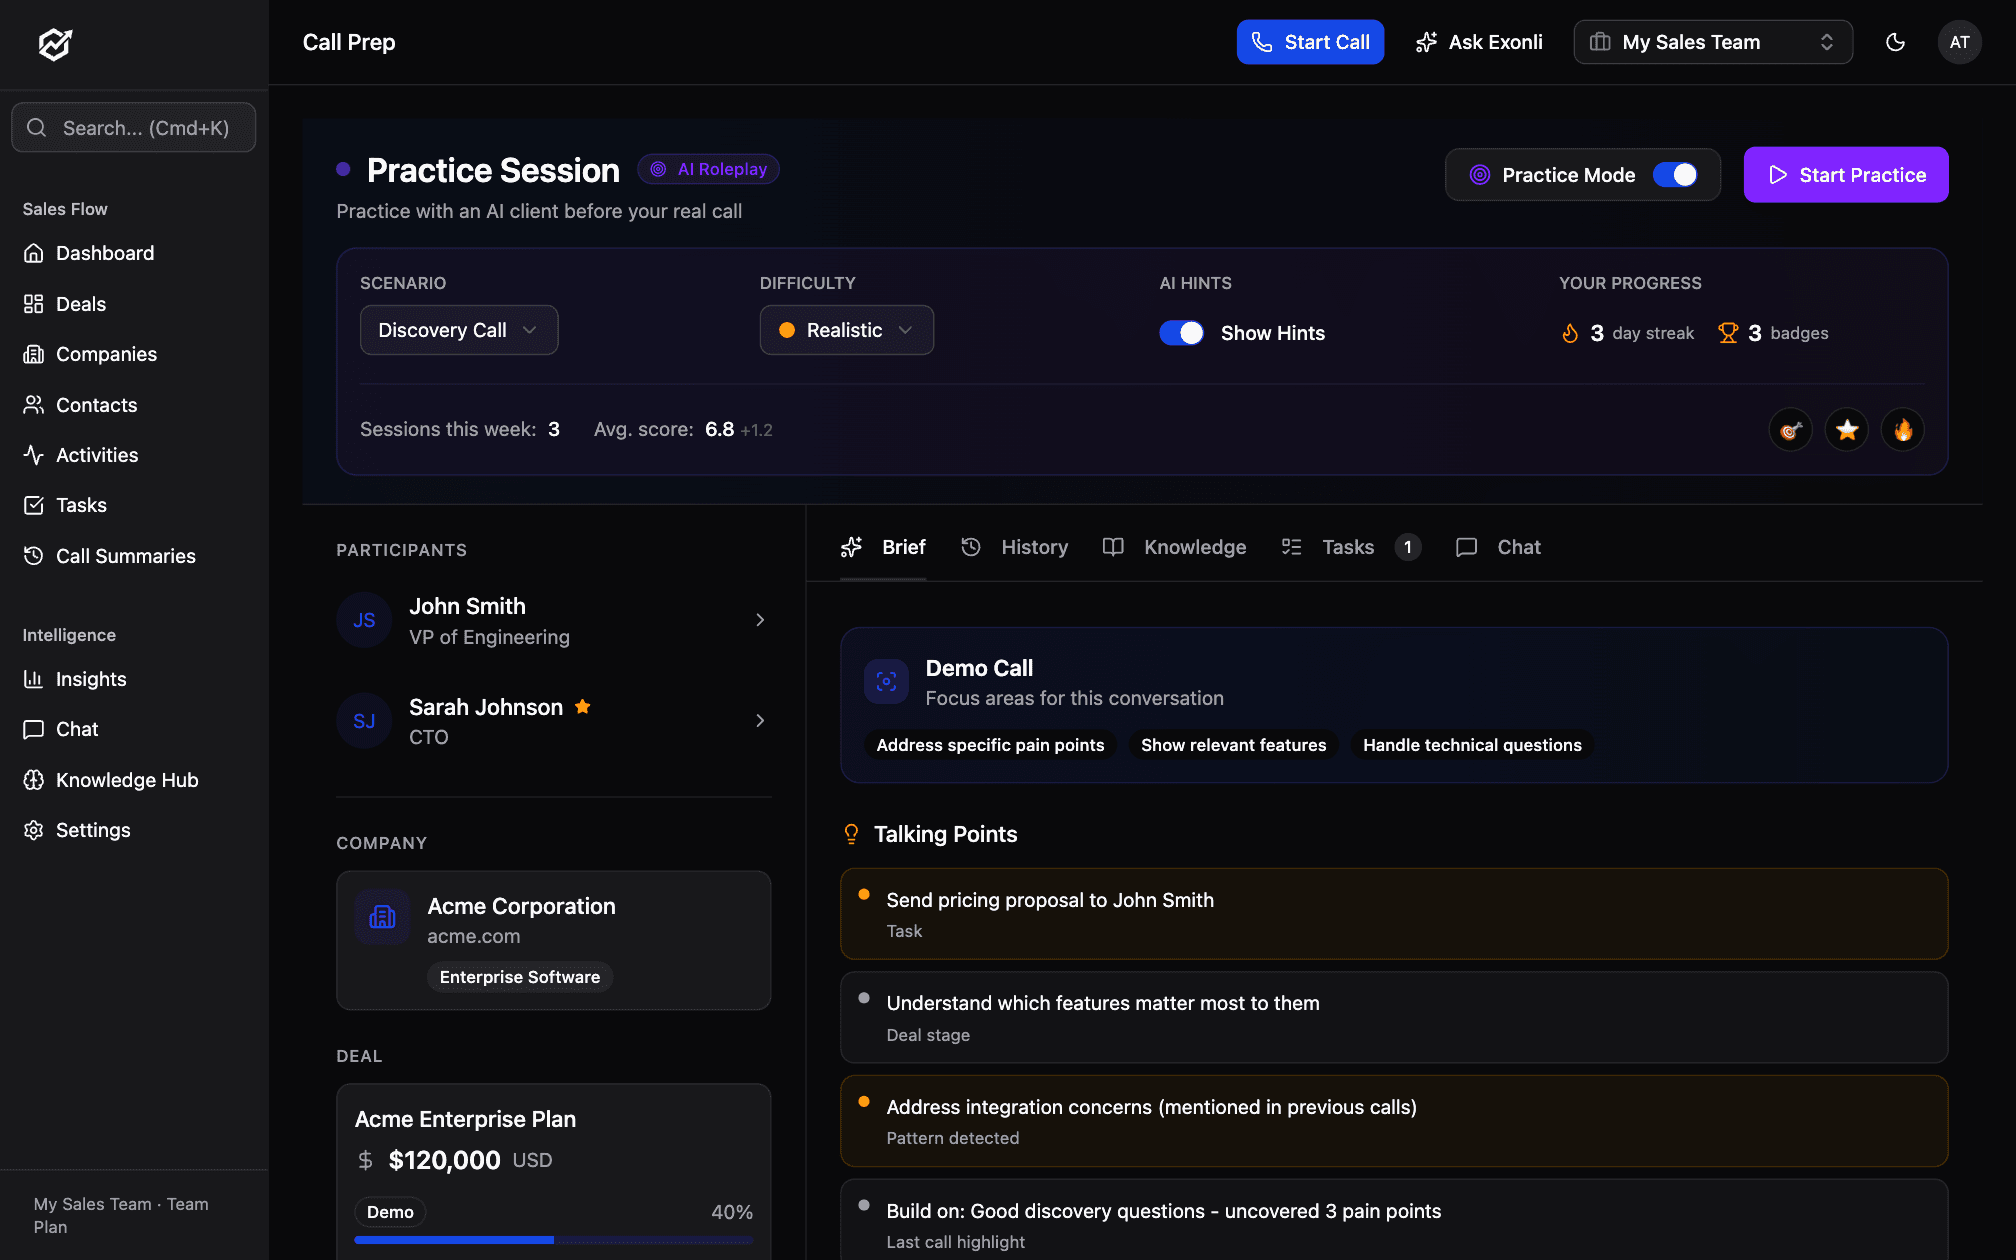Open the Realistic difficulty dropdown

846,330
